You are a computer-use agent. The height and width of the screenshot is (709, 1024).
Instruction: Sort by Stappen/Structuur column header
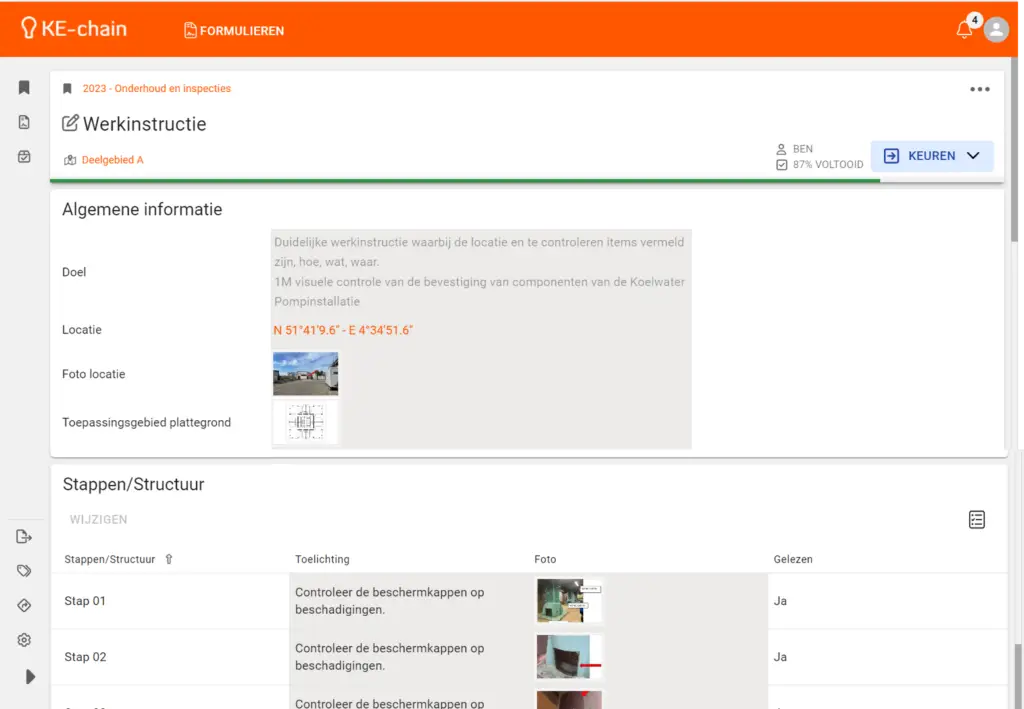tap(110, 559)
